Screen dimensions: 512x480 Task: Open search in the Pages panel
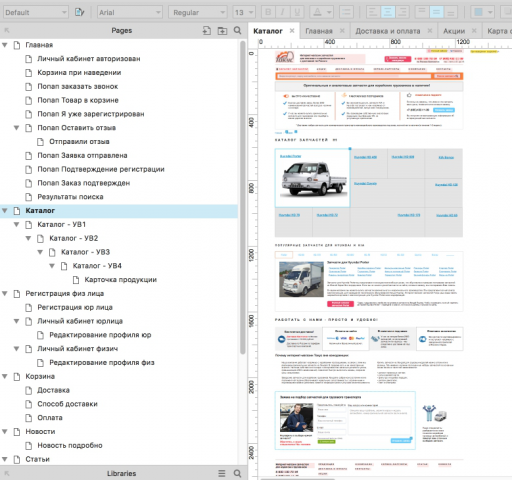pyautogui.click(x=237, y=31)
